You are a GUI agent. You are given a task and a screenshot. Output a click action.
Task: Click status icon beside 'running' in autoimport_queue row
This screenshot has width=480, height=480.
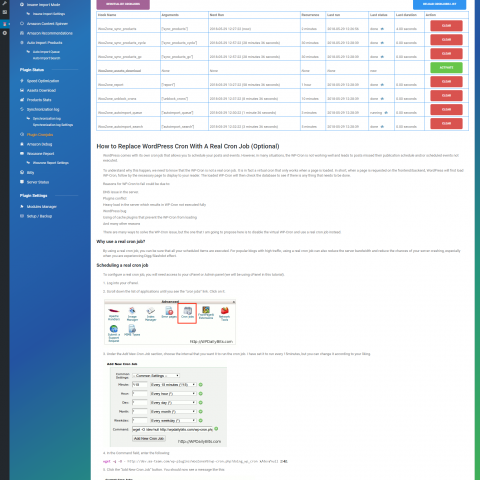pos(386,113)
